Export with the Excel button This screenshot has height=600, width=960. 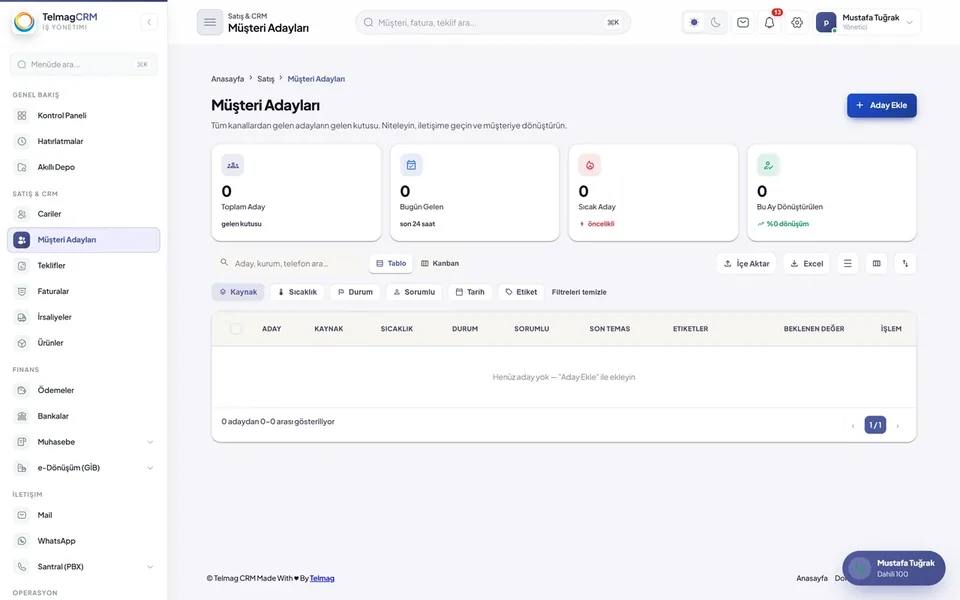[806, 263]
